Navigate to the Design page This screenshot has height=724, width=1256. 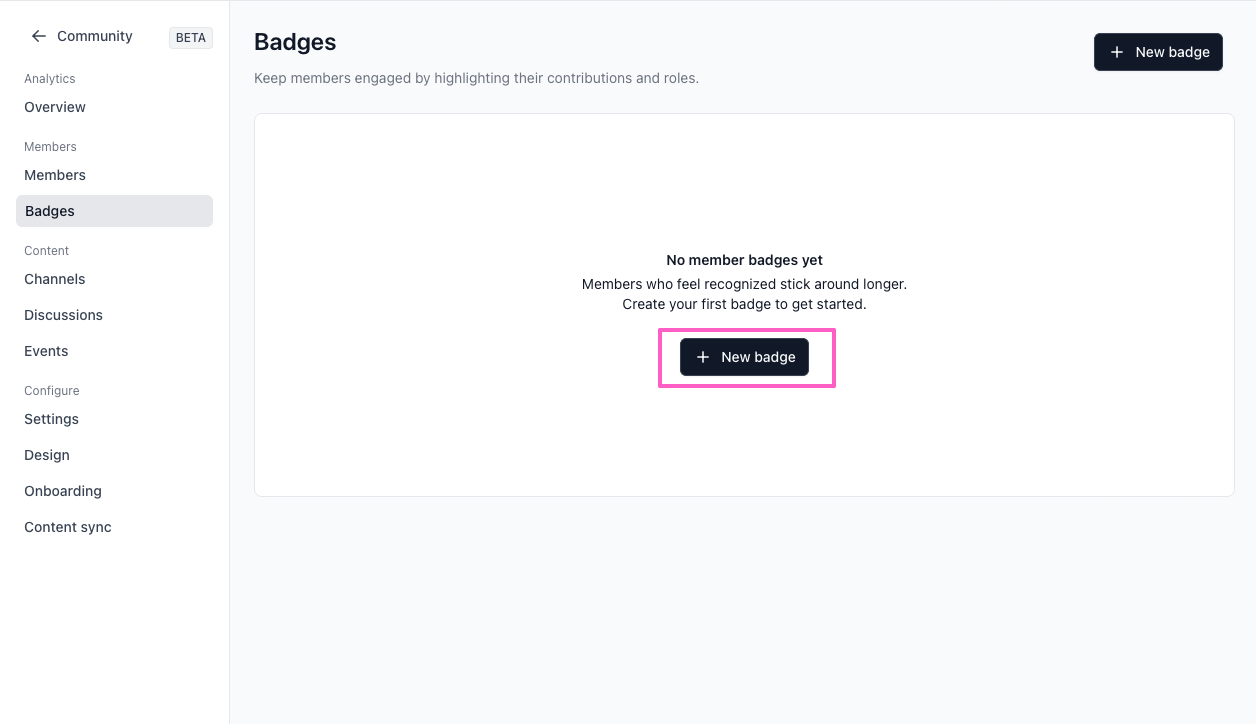point(47,455)
